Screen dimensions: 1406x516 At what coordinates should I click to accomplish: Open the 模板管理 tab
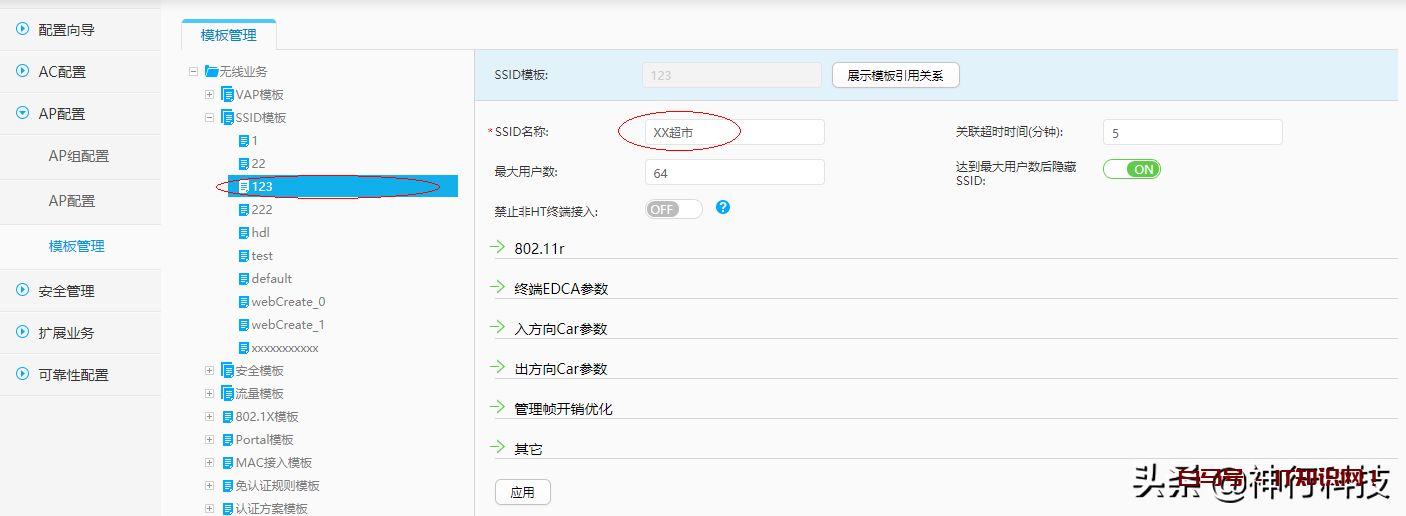pos(228,35)
